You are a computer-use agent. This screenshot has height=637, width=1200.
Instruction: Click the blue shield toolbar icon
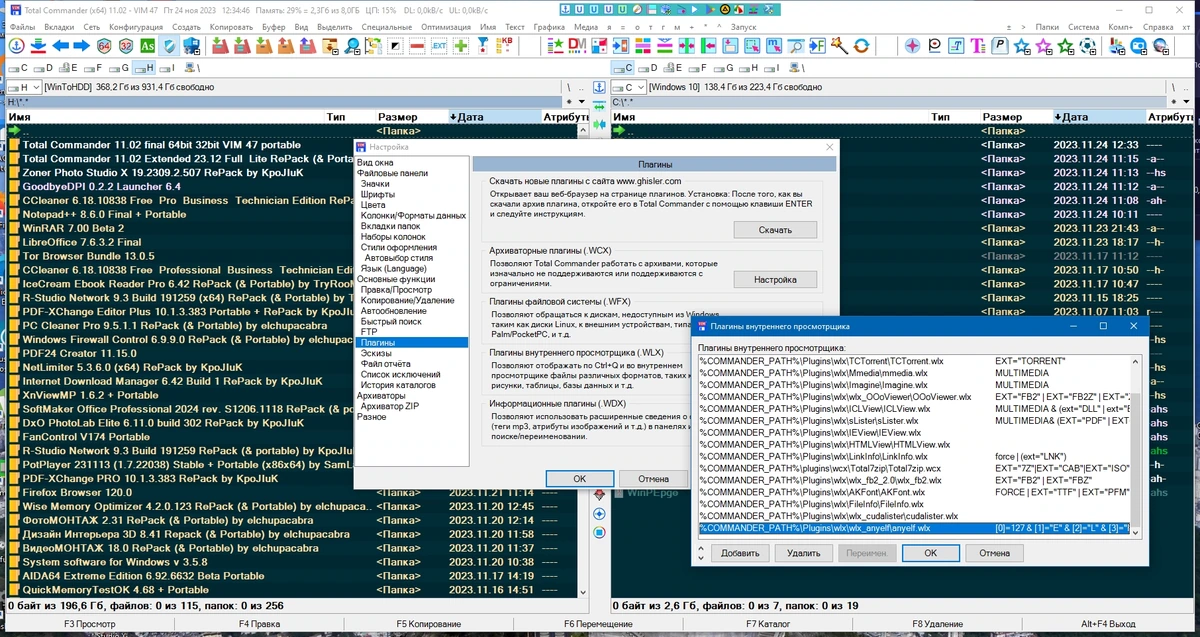(x=169, y=46)
